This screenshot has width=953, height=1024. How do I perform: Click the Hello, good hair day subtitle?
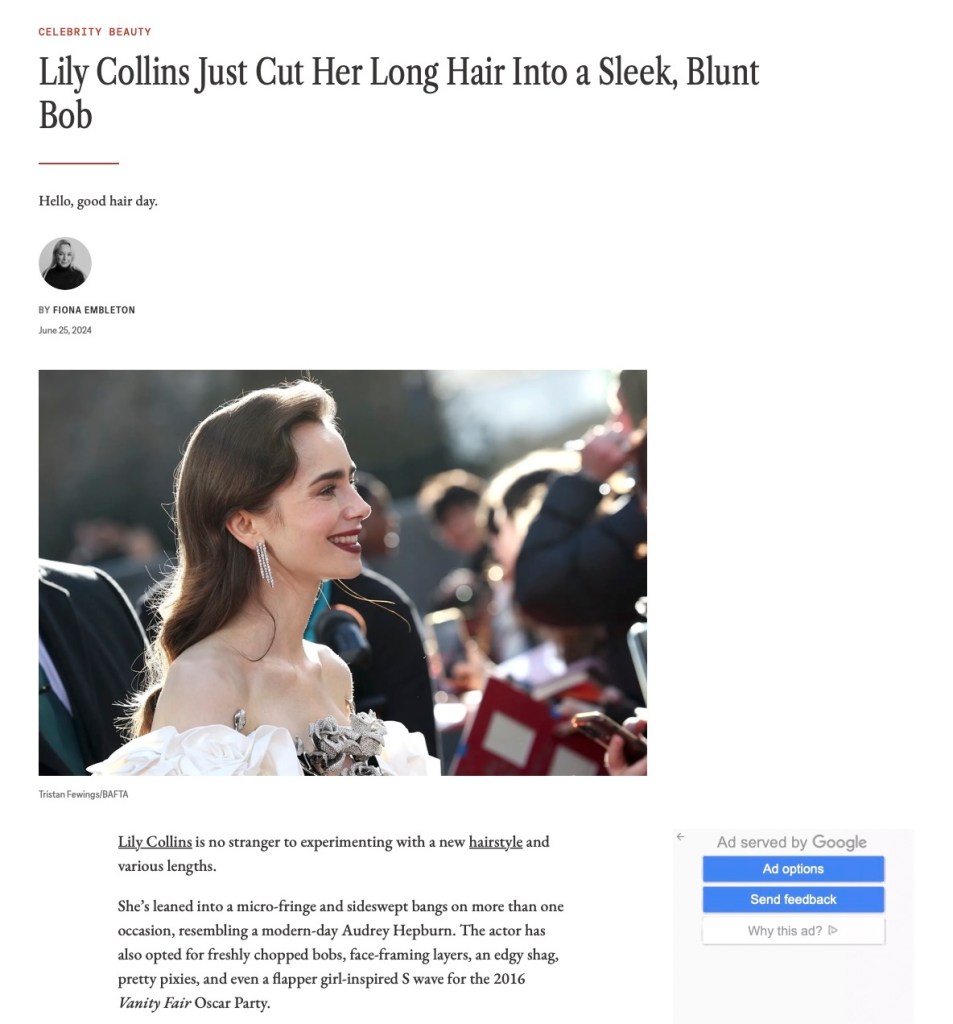(x=98, y=201)
